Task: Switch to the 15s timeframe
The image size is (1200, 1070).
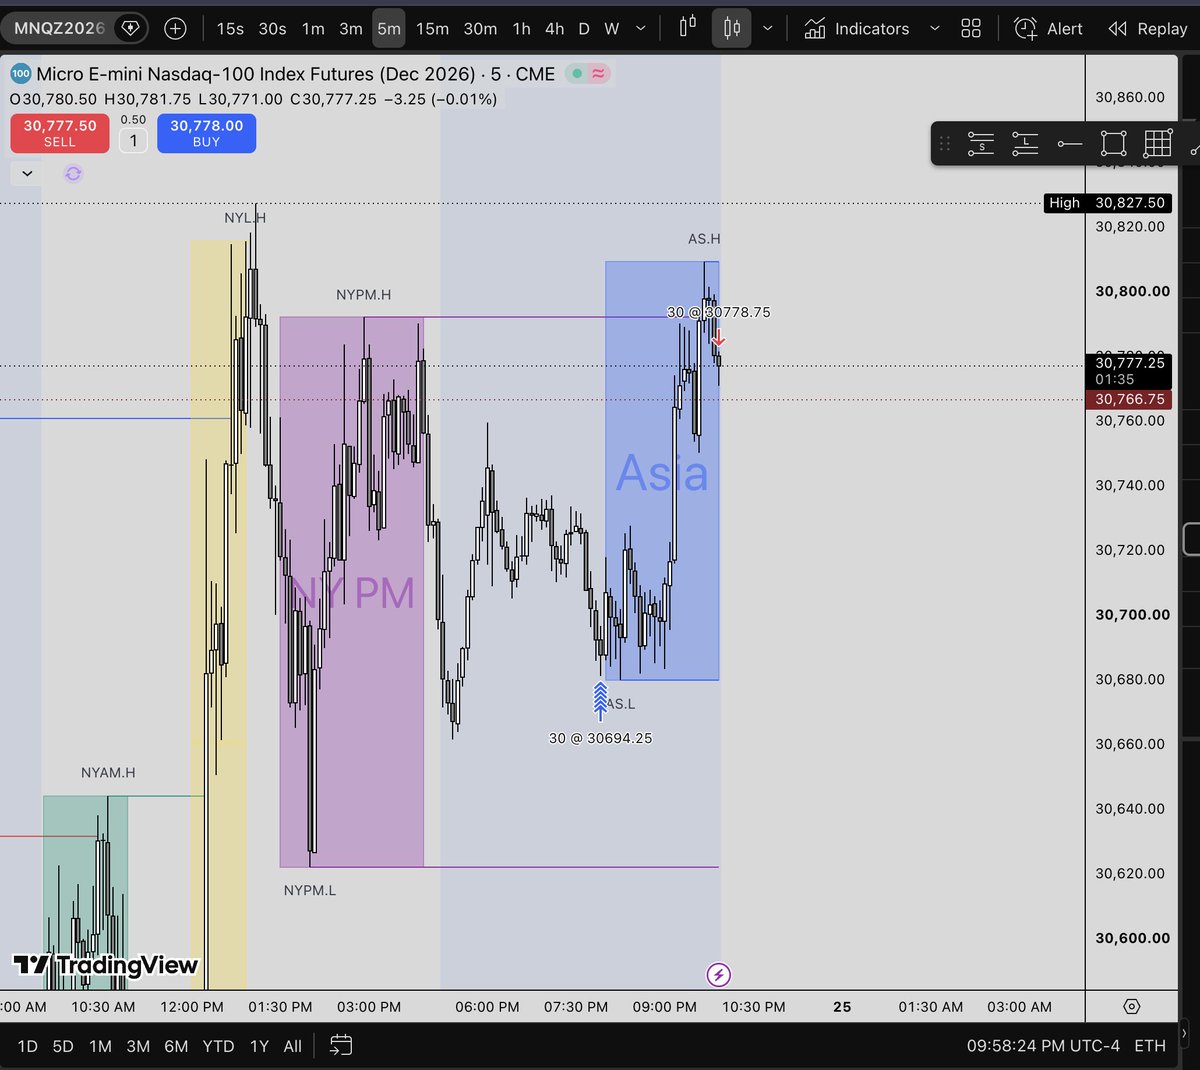Action: pos(230,29)
